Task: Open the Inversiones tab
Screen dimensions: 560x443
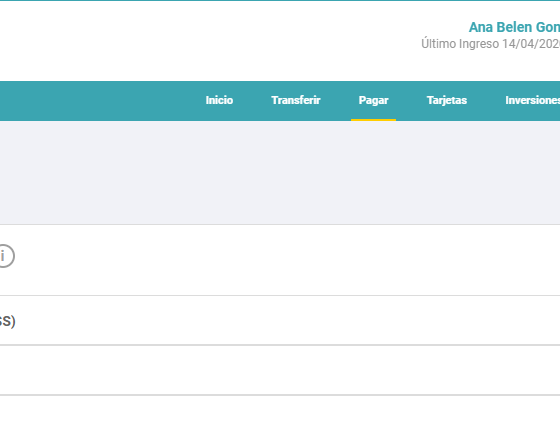Action: [x=532, y=100]
